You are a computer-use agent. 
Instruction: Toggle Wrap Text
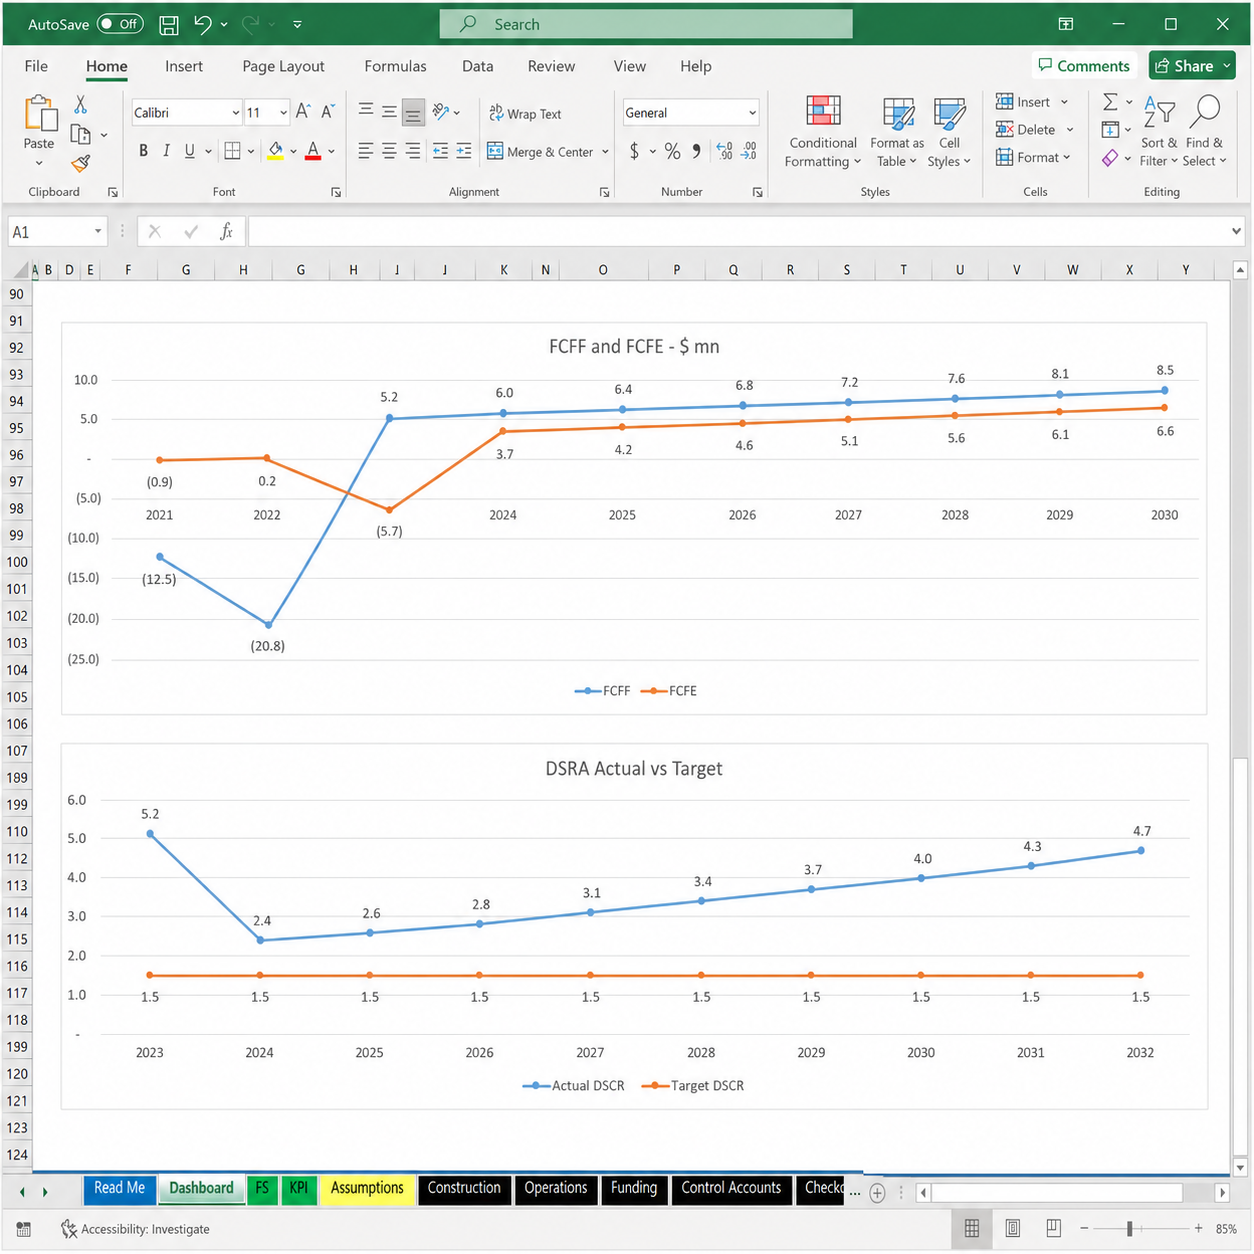[x=525, y=113]
